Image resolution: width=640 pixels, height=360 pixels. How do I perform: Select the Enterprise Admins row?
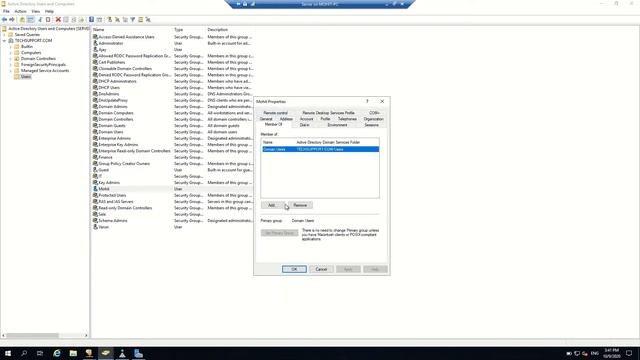[173, 138]
